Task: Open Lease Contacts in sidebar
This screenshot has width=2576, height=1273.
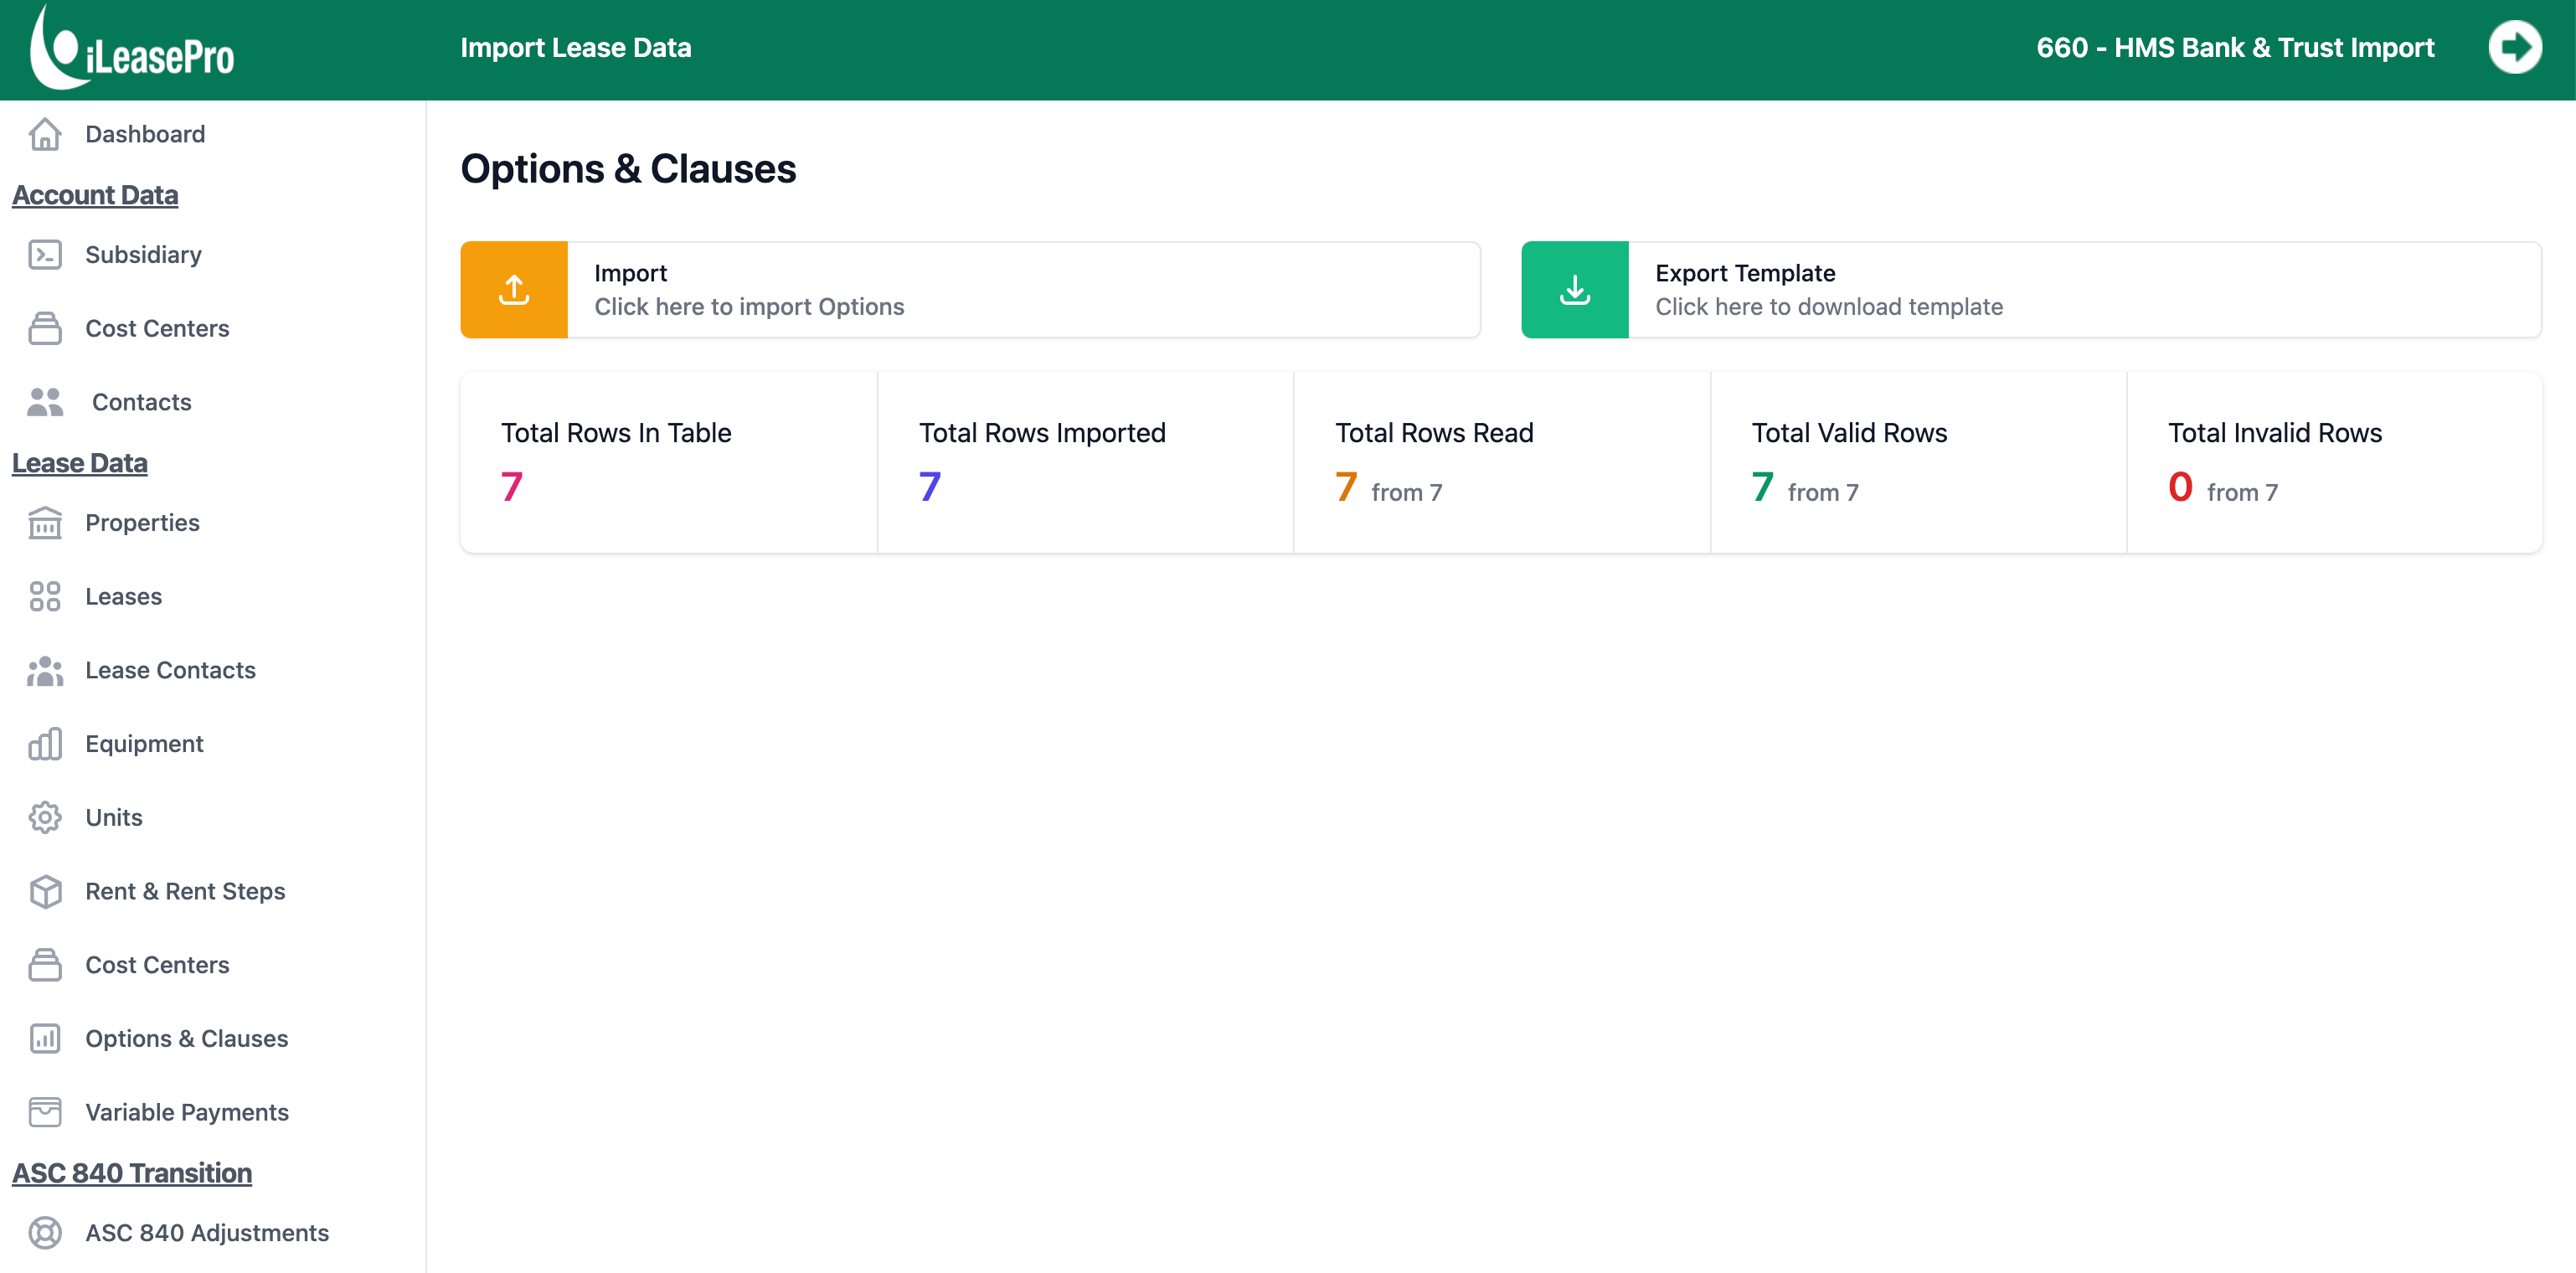Action: [x=170, y=670]
